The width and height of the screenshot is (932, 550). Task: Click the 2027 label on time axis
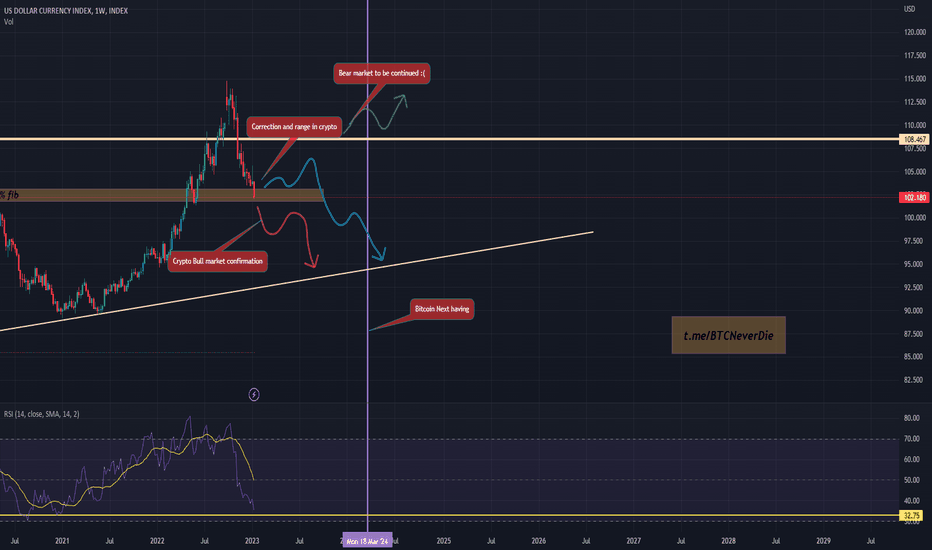click(634, 541)
